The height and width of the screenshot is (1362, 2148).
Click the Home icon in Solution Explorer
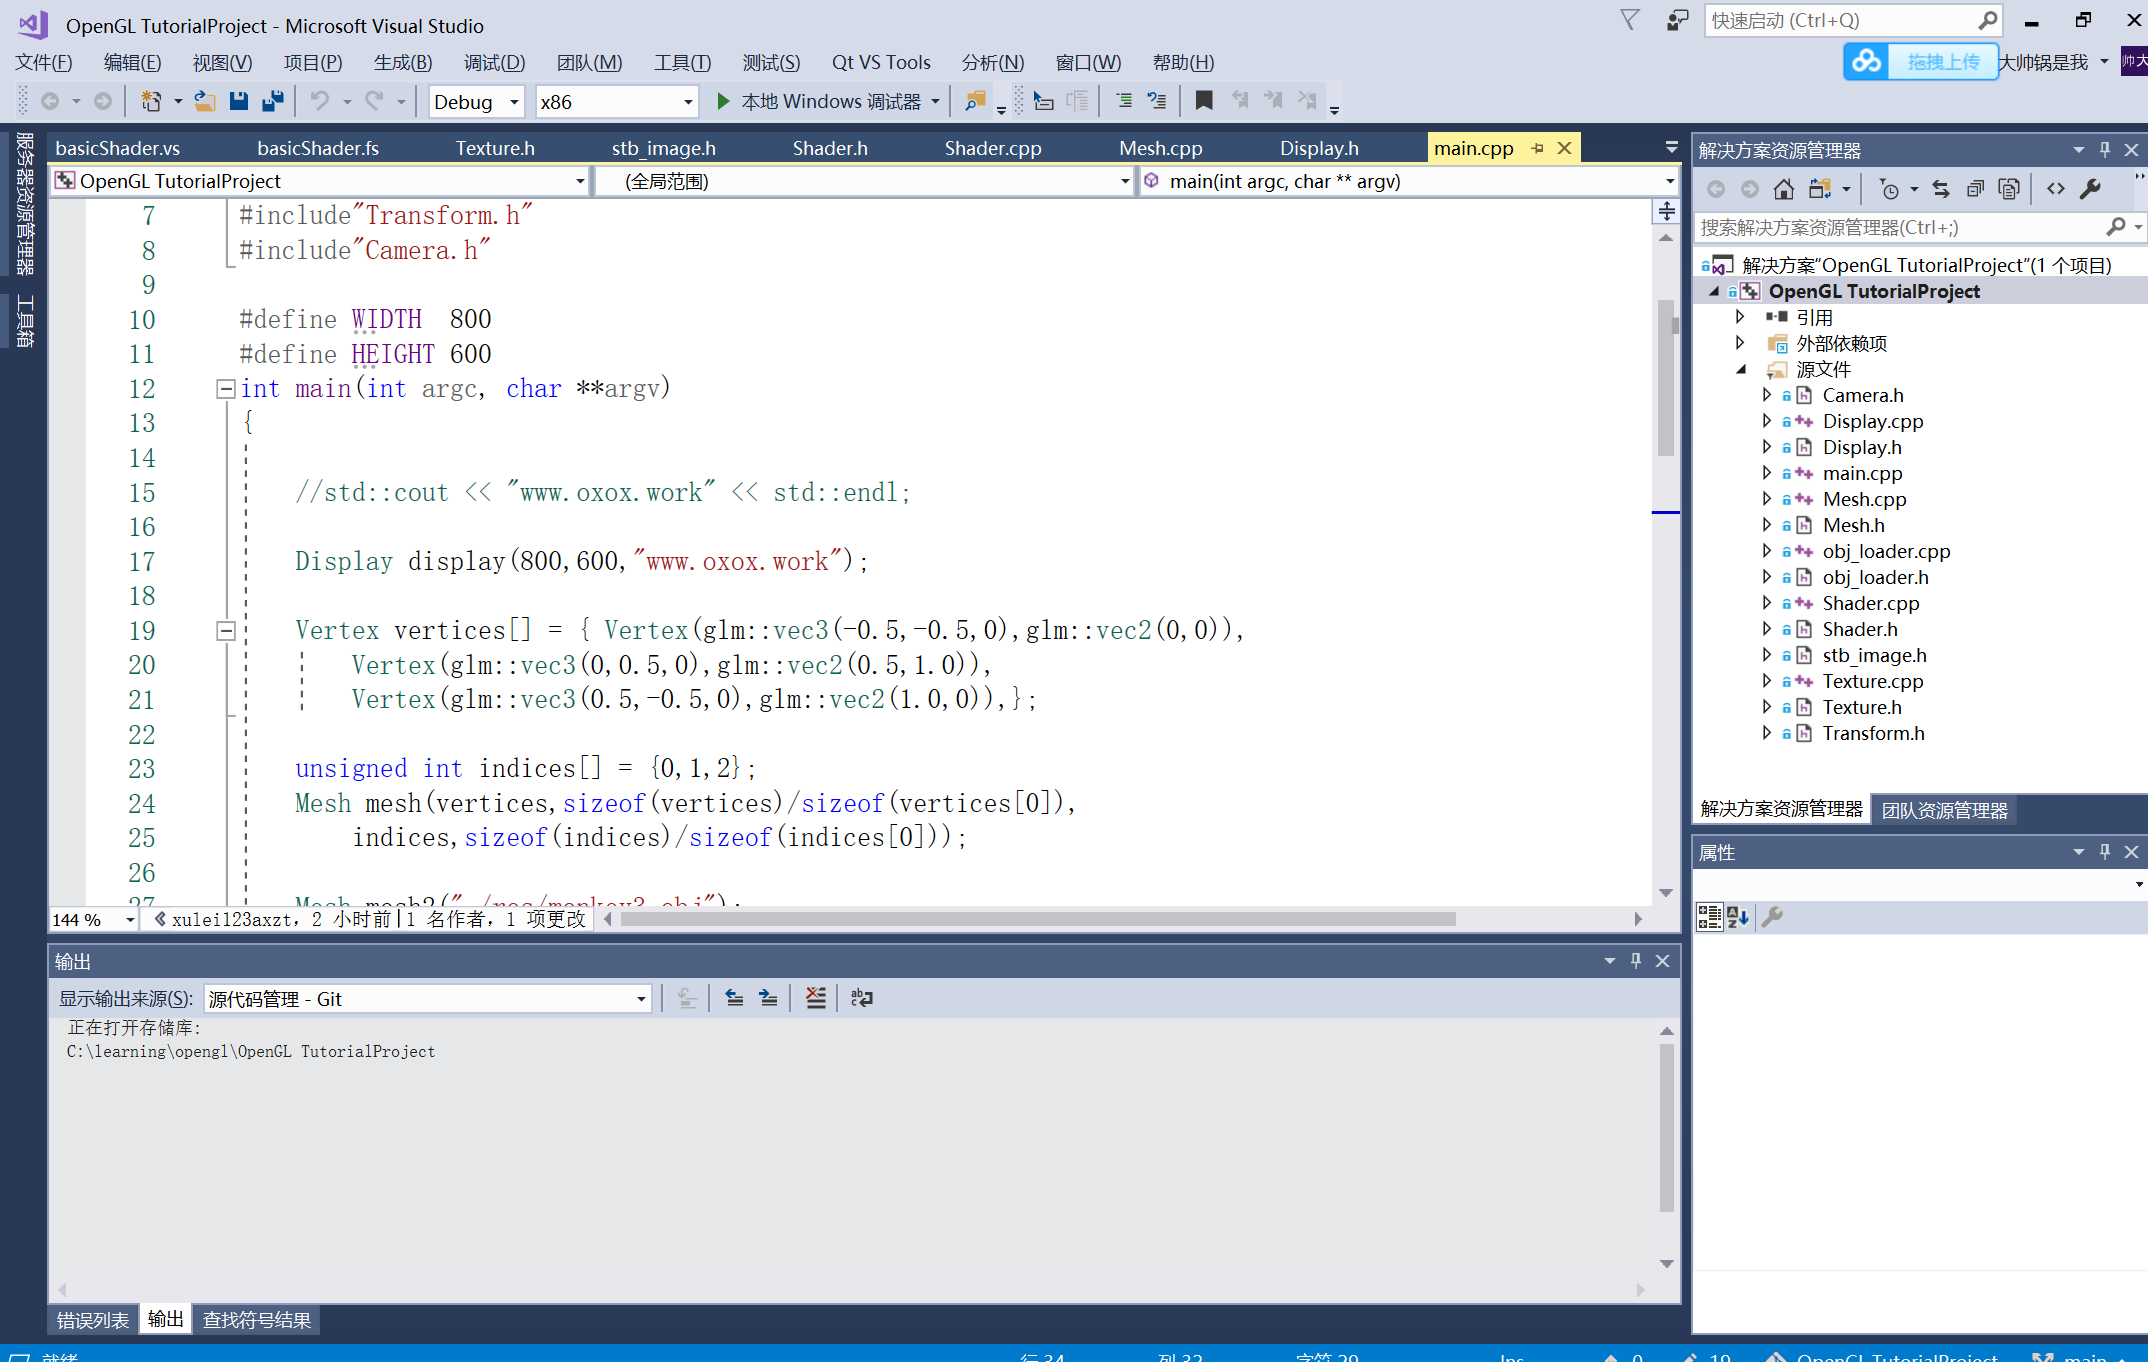point(1784,188)
